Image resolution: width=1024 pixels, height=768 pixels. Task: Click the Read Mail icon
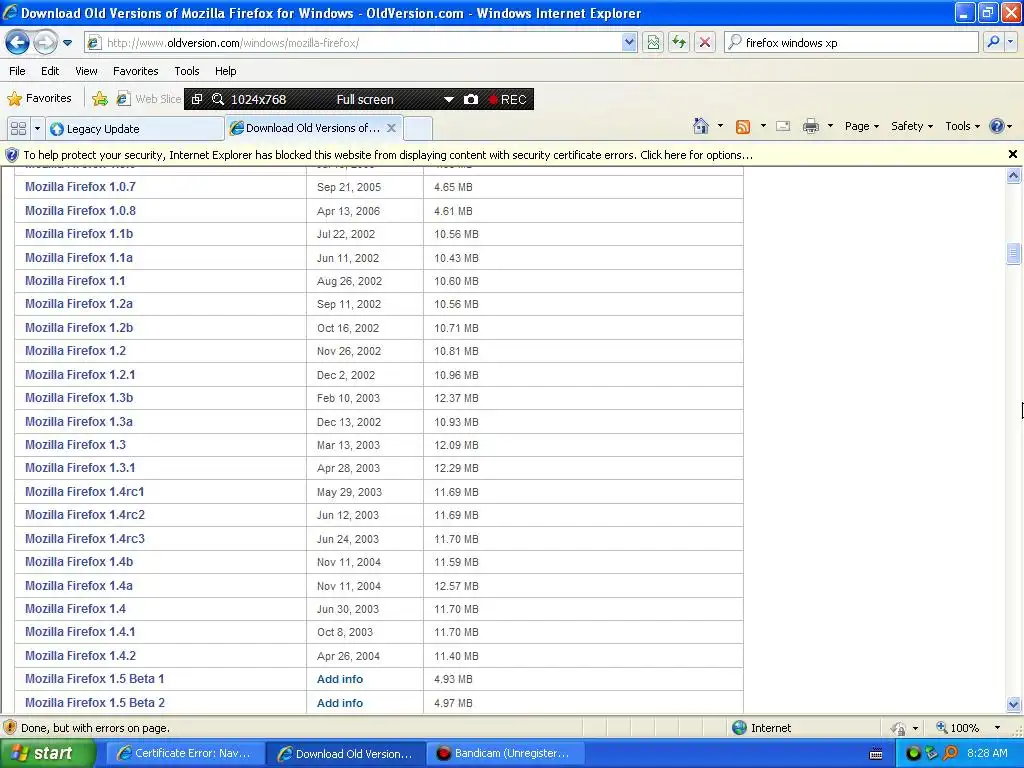(783, 126)
